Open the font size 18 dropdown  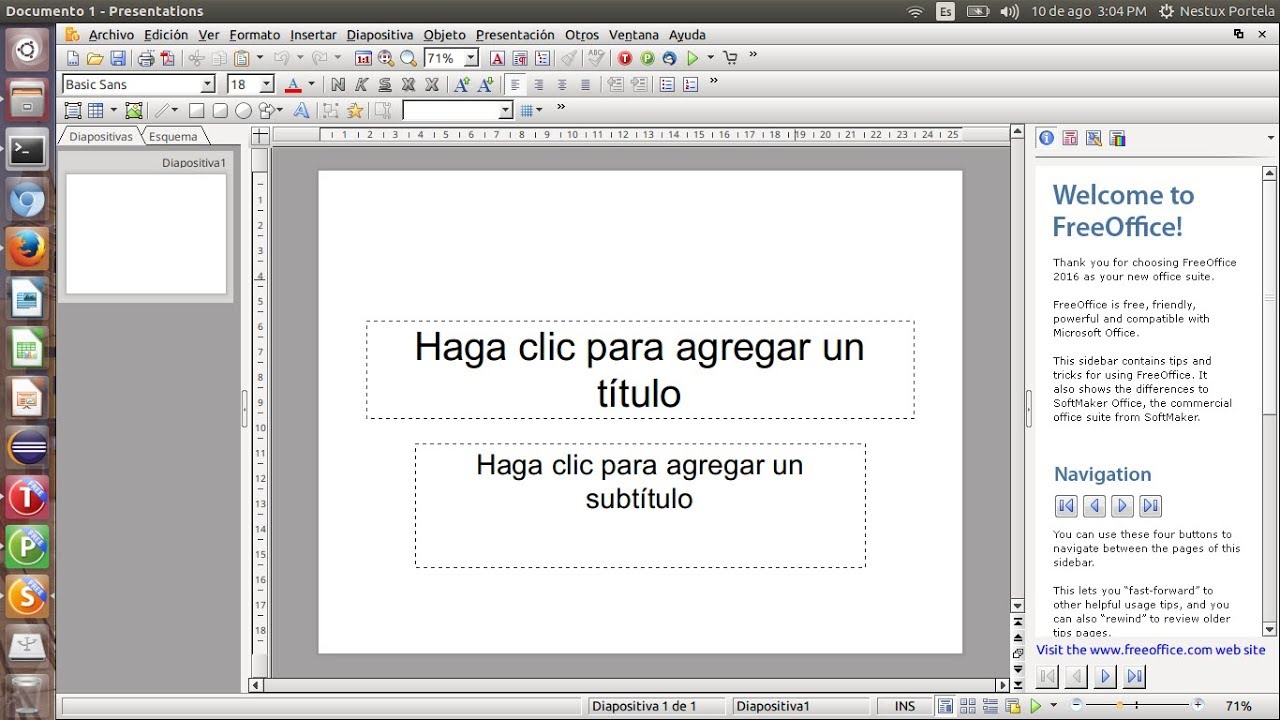click(x=267, y=84)
